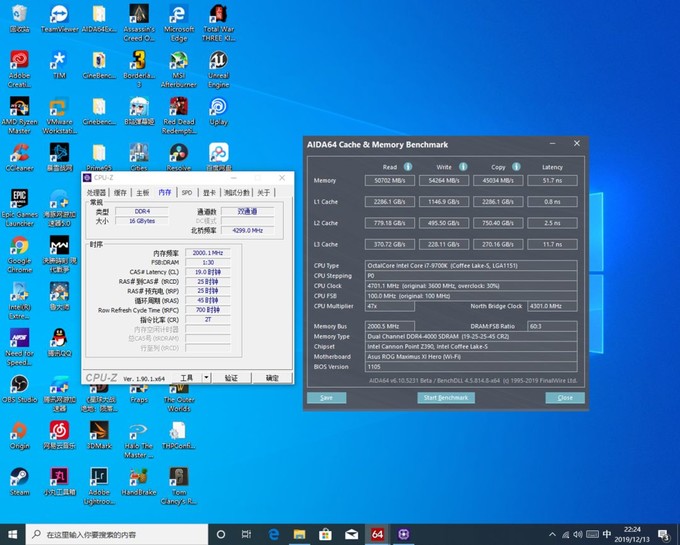Launch Total War THREE KINGDOMS shortcut
Screen dimensions: 680x545
[x=219, y=23]
